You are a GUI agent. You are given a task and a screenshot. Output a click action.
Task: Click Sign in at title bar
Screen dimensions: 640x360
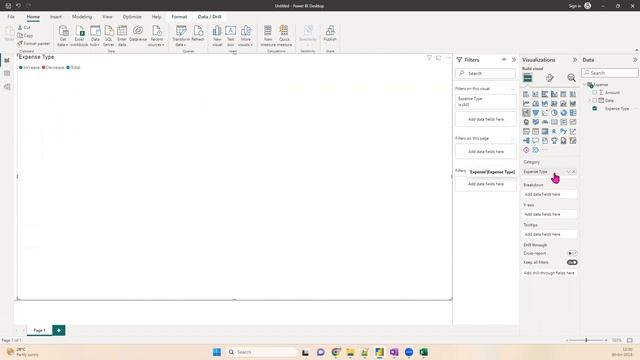pyautogui.click(x=575, y=6)
